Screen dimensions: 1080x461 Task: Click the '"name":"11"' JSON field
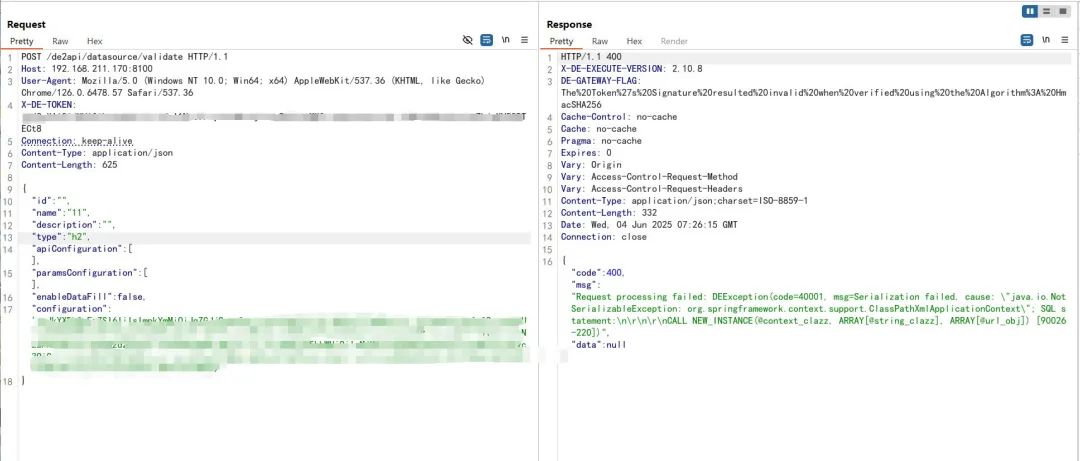click(x=61, y=213)
